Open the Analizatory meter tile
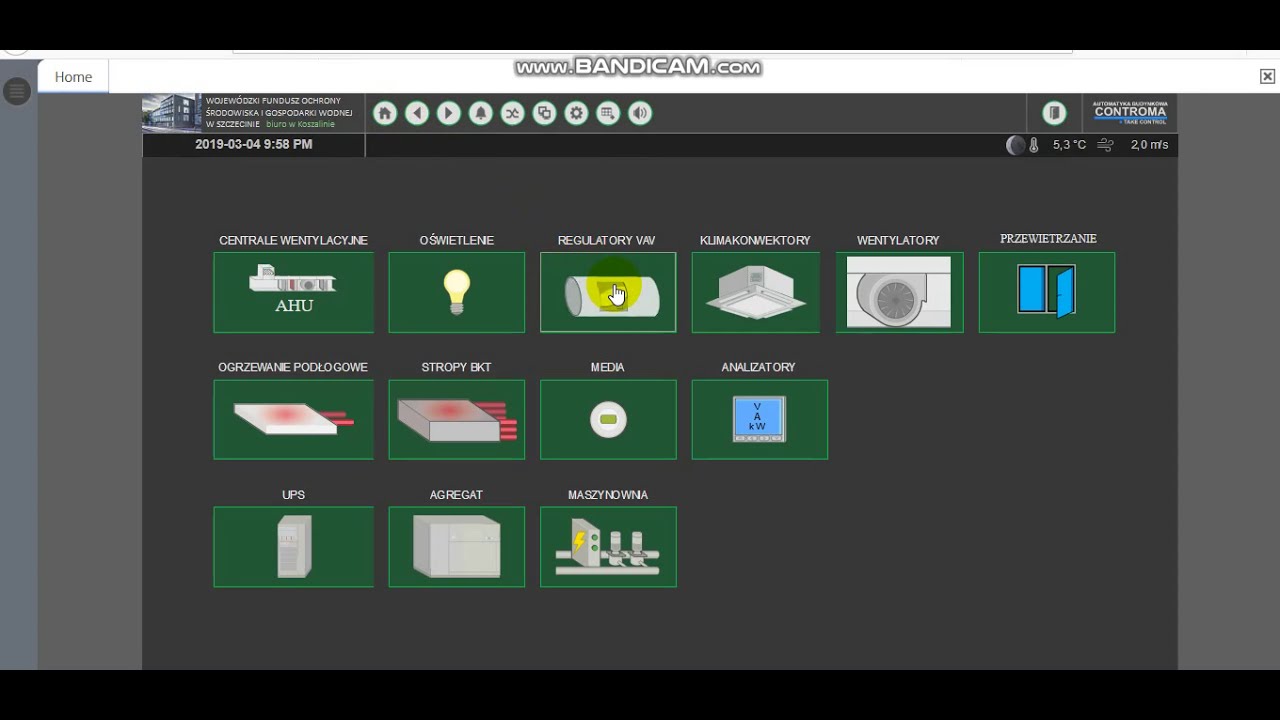The height and width of the screenshot is (720, 1280). 760,419
